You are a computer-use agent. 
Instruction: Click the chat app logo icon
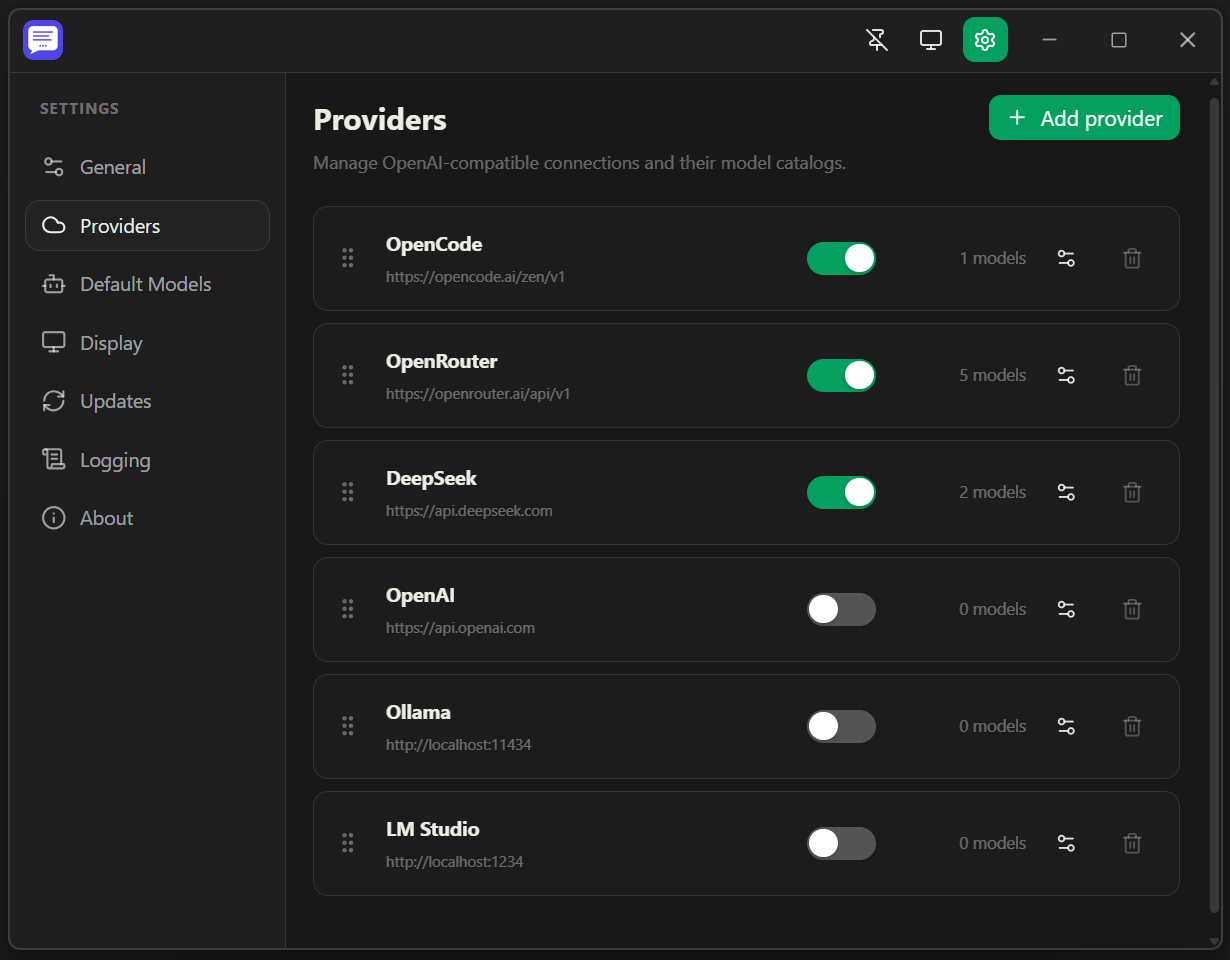pos(43,40)
